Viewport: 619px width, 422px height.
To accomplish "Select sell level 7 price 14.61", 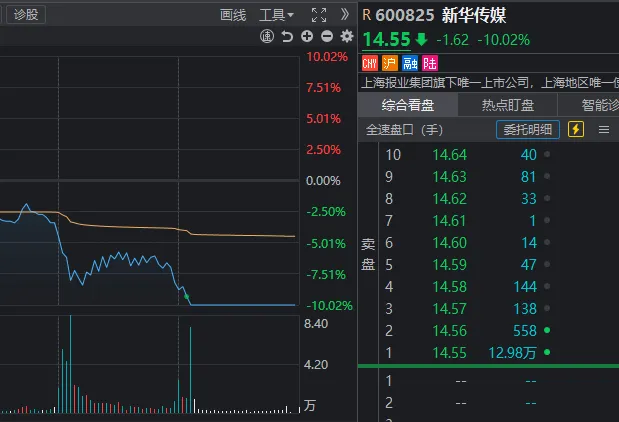I will (449, 221).
